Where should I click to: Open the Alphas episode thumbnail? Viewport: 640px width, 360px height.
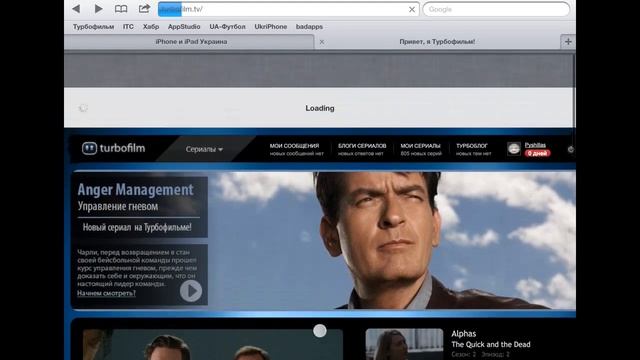404,344
